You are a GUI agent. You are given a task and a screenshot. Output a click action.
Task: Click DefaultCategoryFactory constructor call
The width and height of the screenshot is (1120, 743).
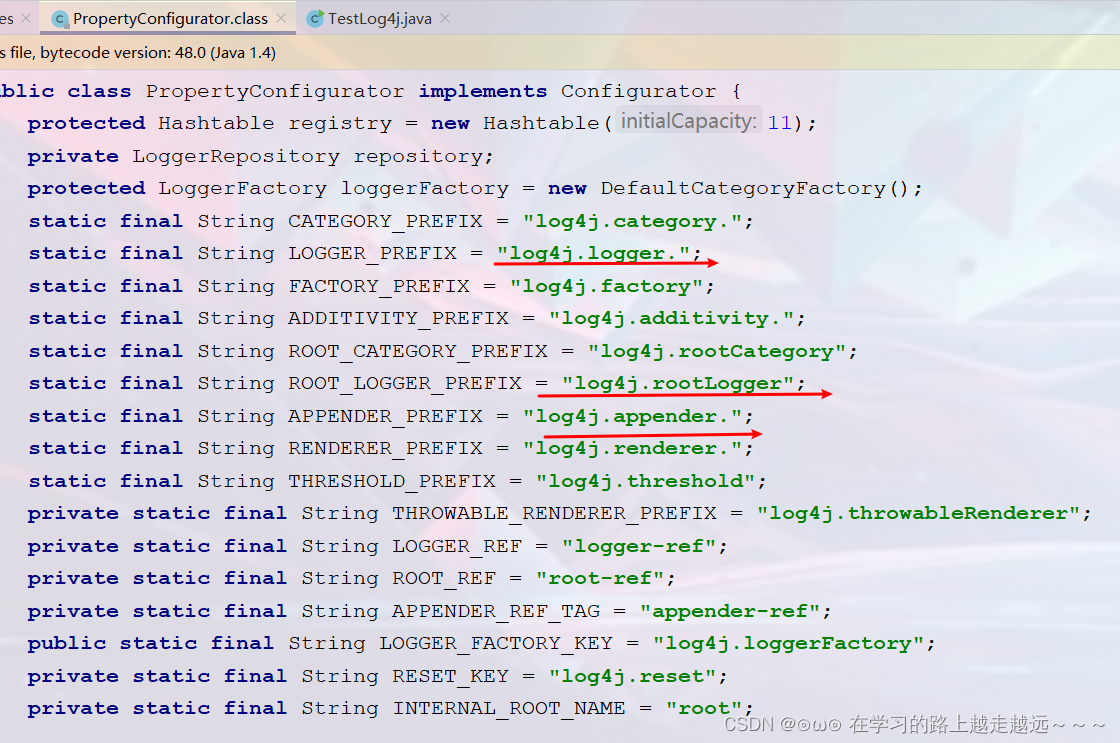point(754,189)
